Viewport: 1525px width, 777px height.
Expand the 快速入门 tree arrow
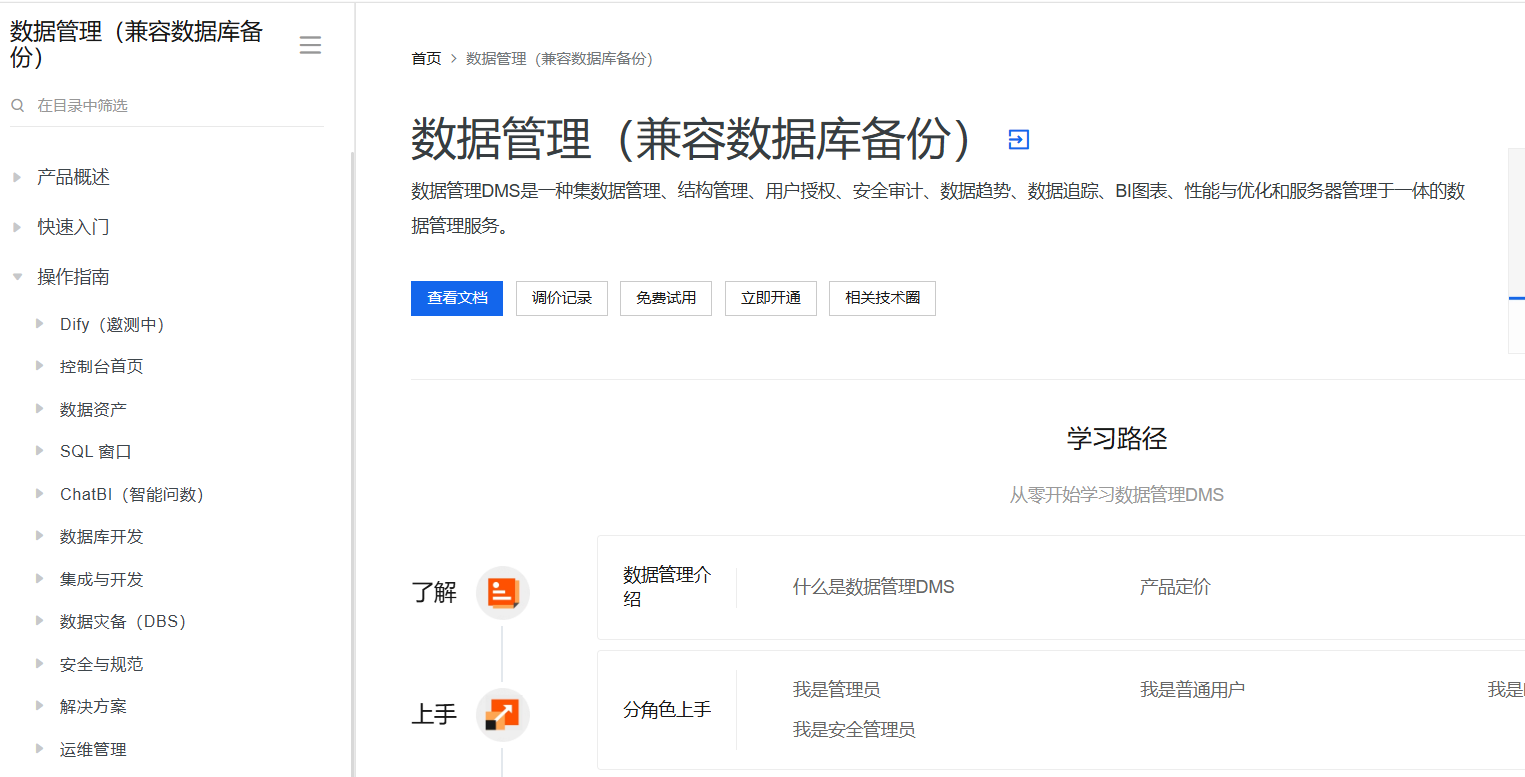pyautogui.click(x=17, y=227)
